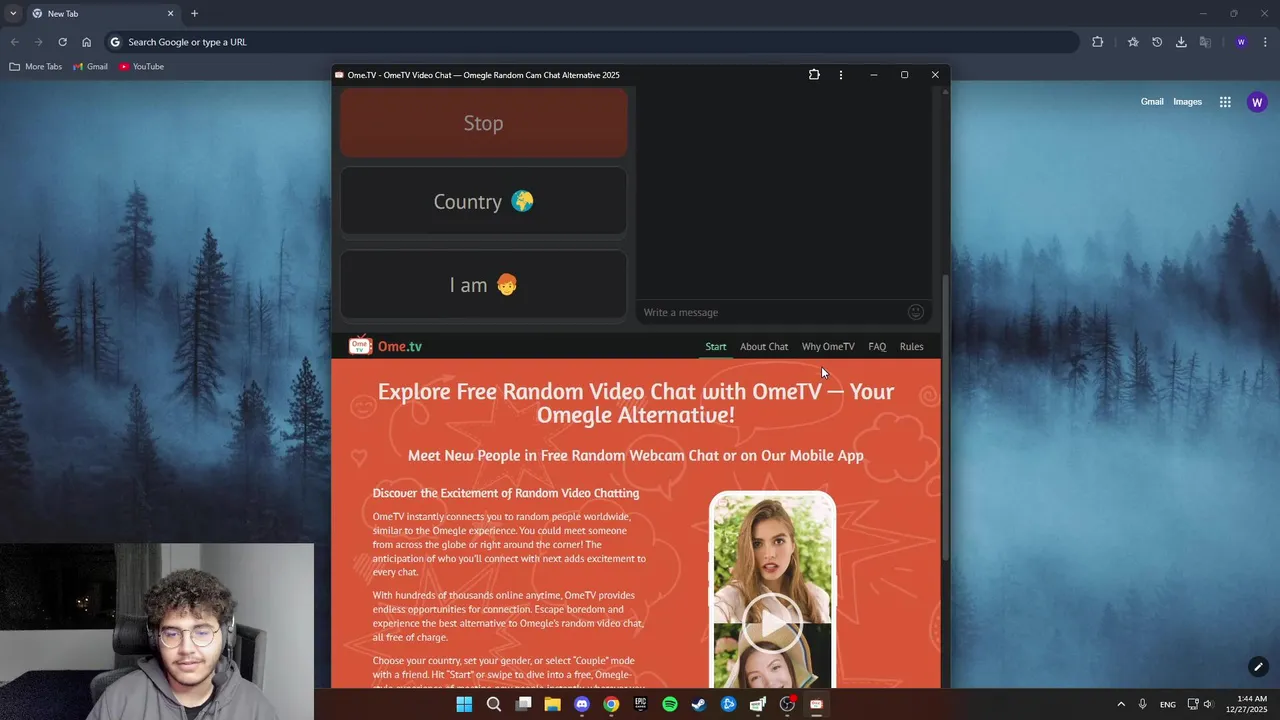
Task: Open the browser history icon
Action: (x=1157, y=42)
